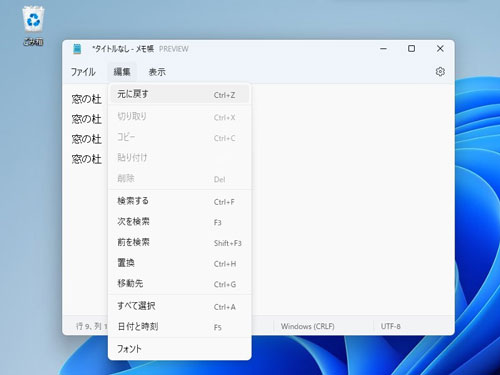500x375 pixels.
Task: Open the フォント menu entry
Action: (x=180, y=349)
